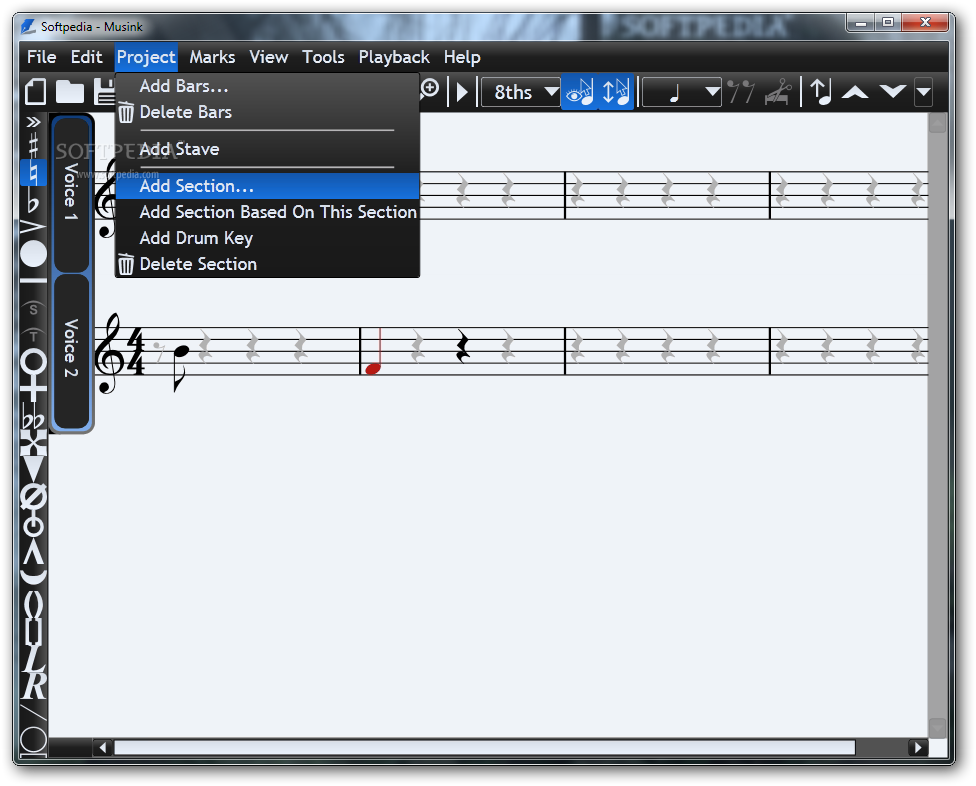Expand left palette with double chevron
Viewport: 976px width, 786px height.
34,122
